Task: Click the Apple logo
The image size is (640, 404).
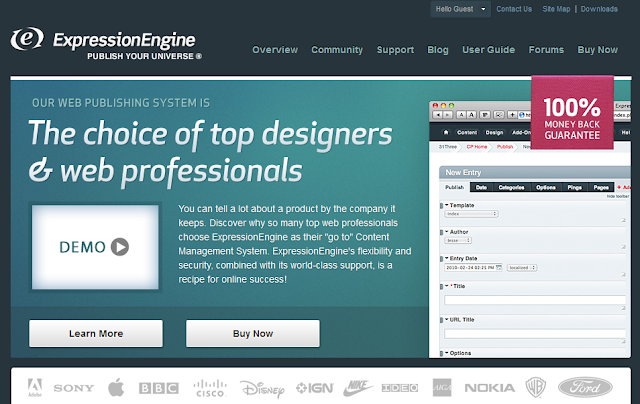Action: pos(116,387)
